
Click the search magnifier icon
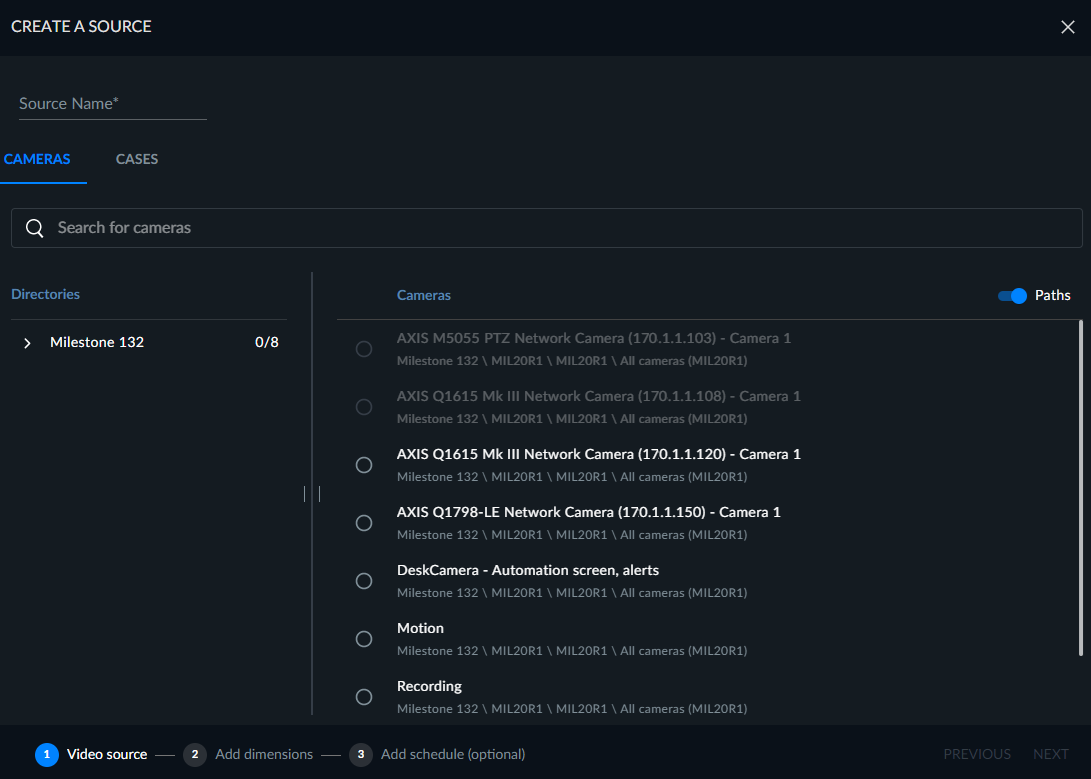click(34, 228)
